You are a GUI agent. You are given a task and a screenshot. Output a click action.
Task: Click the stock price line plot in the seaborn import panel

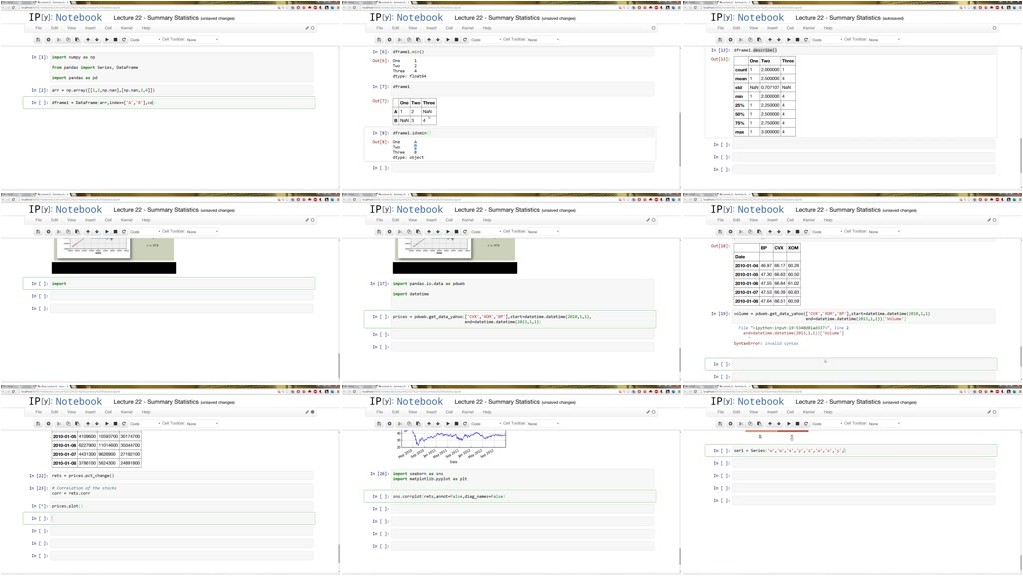[x=452, y=440]
